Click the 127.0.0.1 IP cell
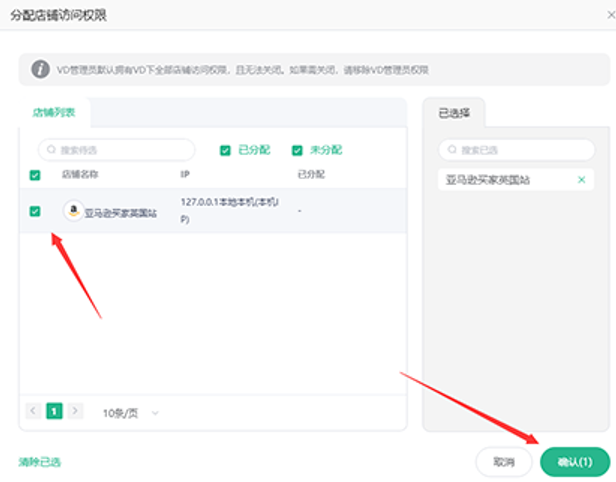This screenshot has height=482, width=616. (229, 210)
